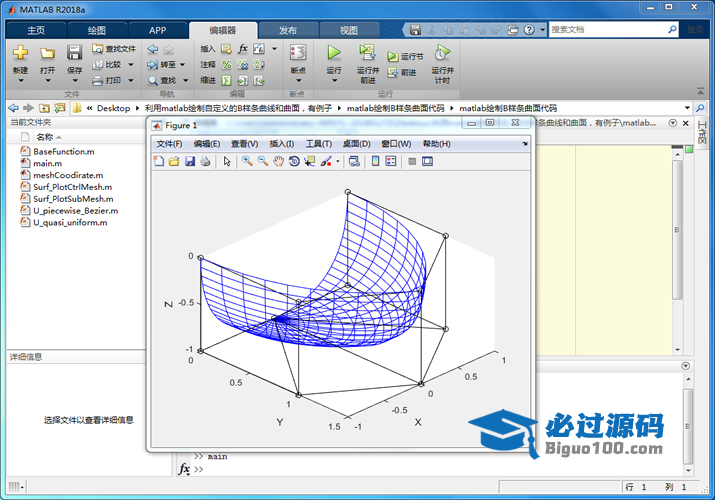715x500 pixels.
Task: Select BaseFunction.m in Current Folder
Action: 64,152
